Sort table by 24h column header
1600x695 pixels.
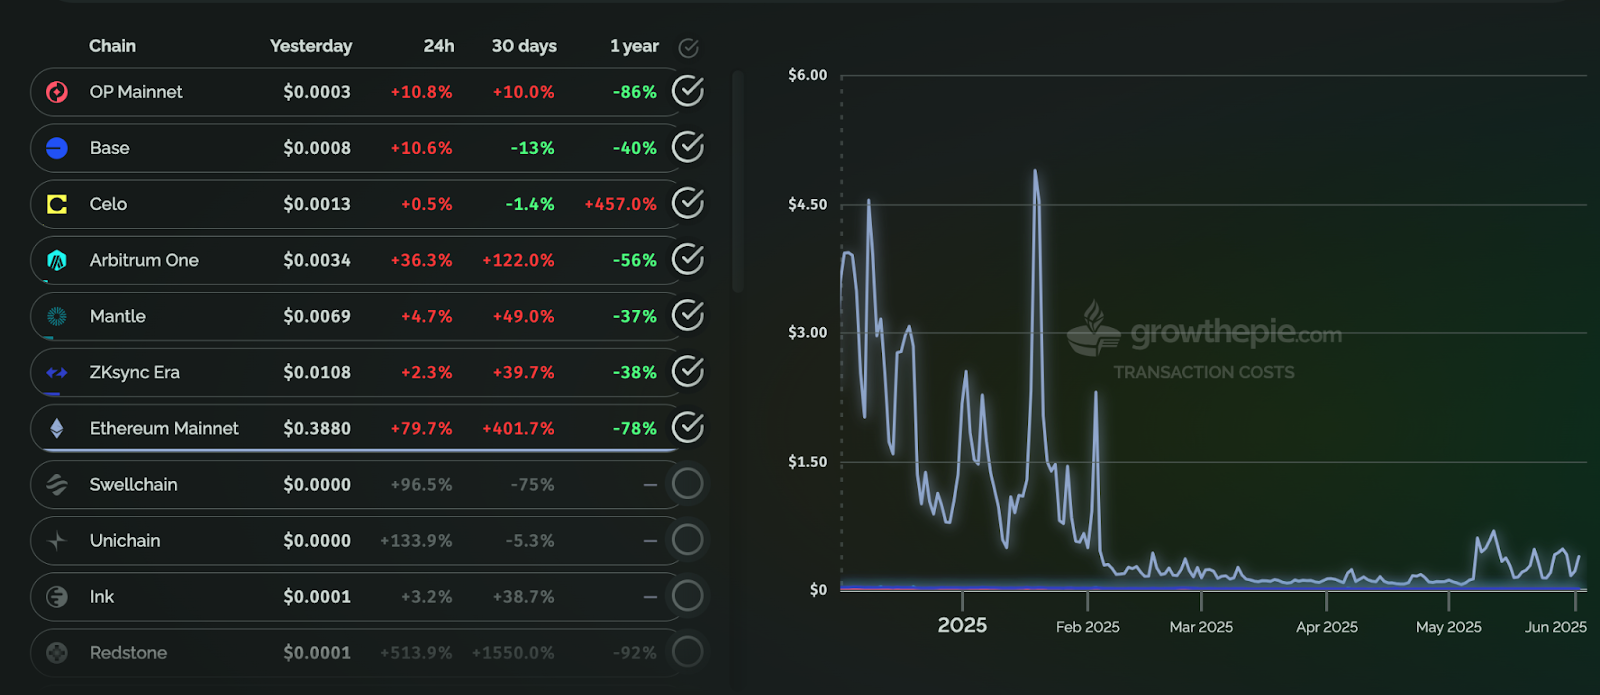pyautogui.click(x=439, y=46)
